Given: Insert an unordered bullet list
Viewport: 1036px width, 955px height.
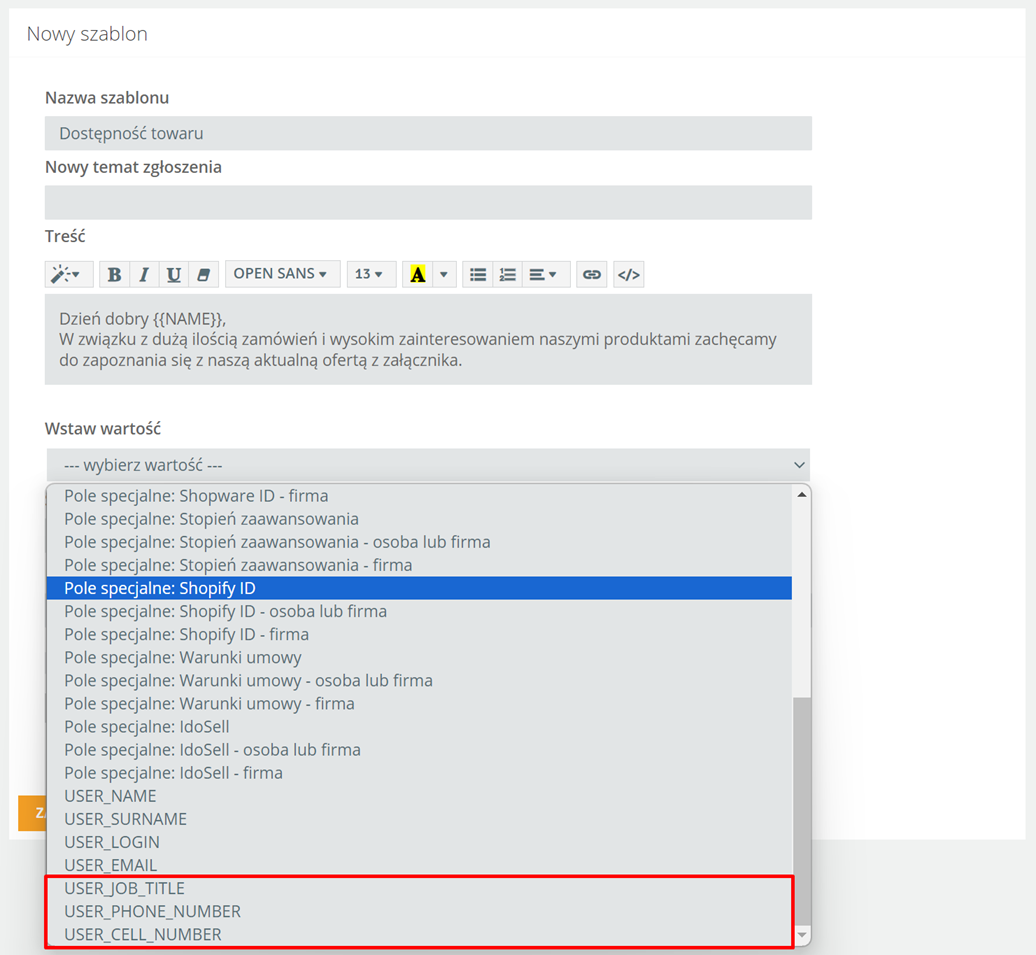Looking at the screenshot, I should [x=478, y=274].
